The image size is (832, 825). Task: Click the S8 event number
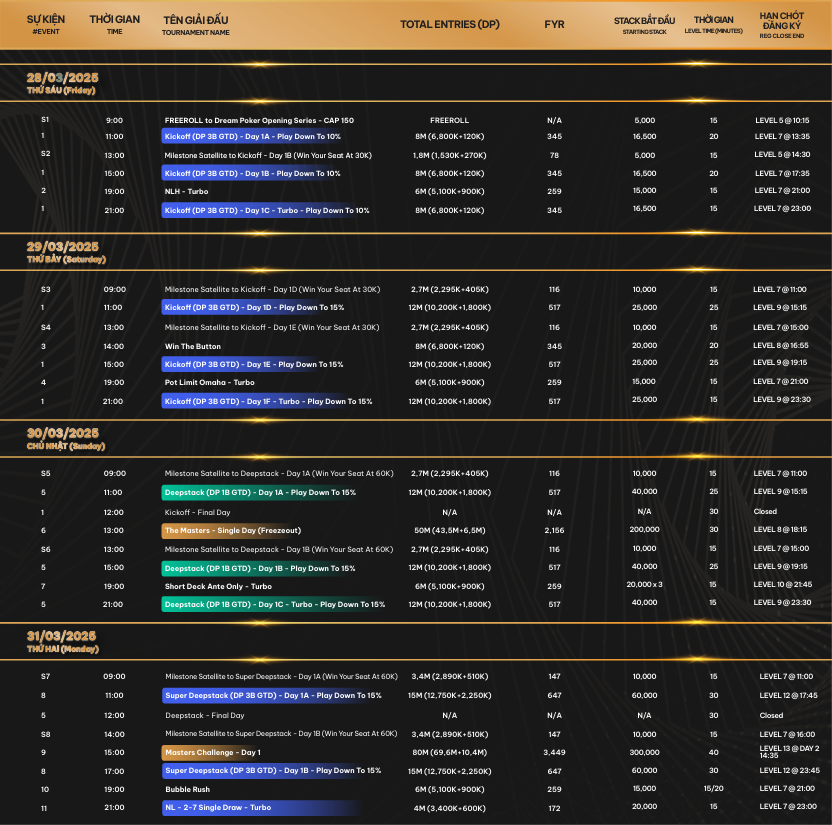point(45,734)
